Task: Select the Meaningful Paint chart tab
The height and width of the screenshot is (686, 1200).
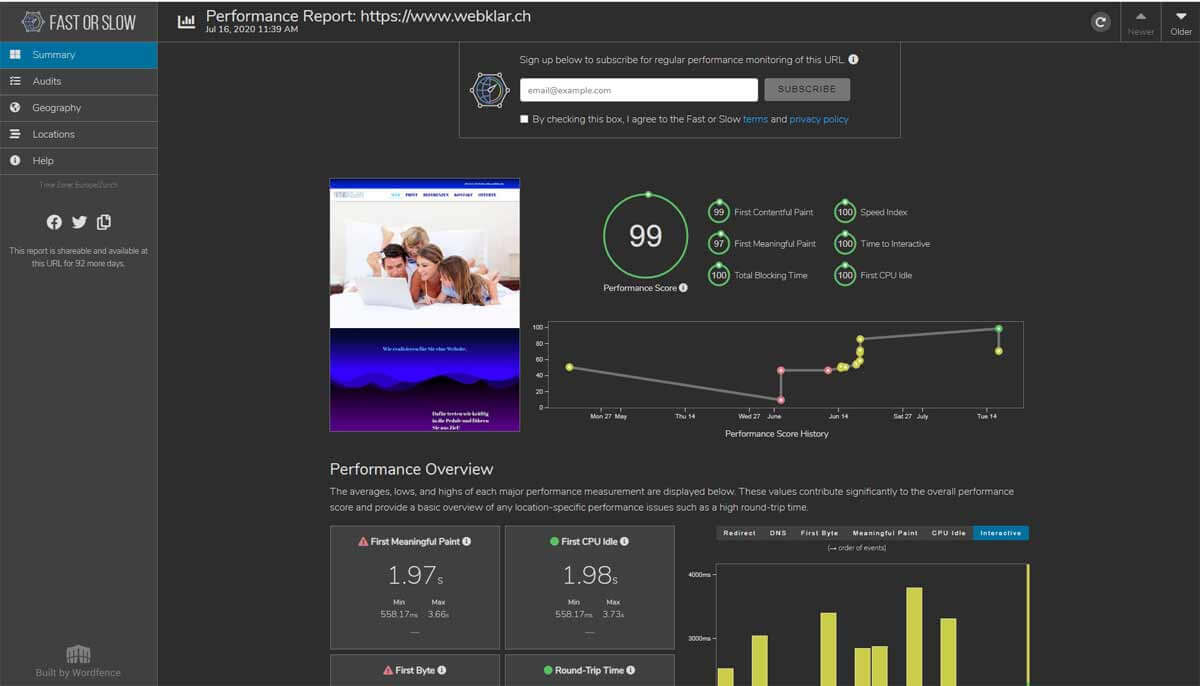Action: pyautogui.click(x=885, y=533)
